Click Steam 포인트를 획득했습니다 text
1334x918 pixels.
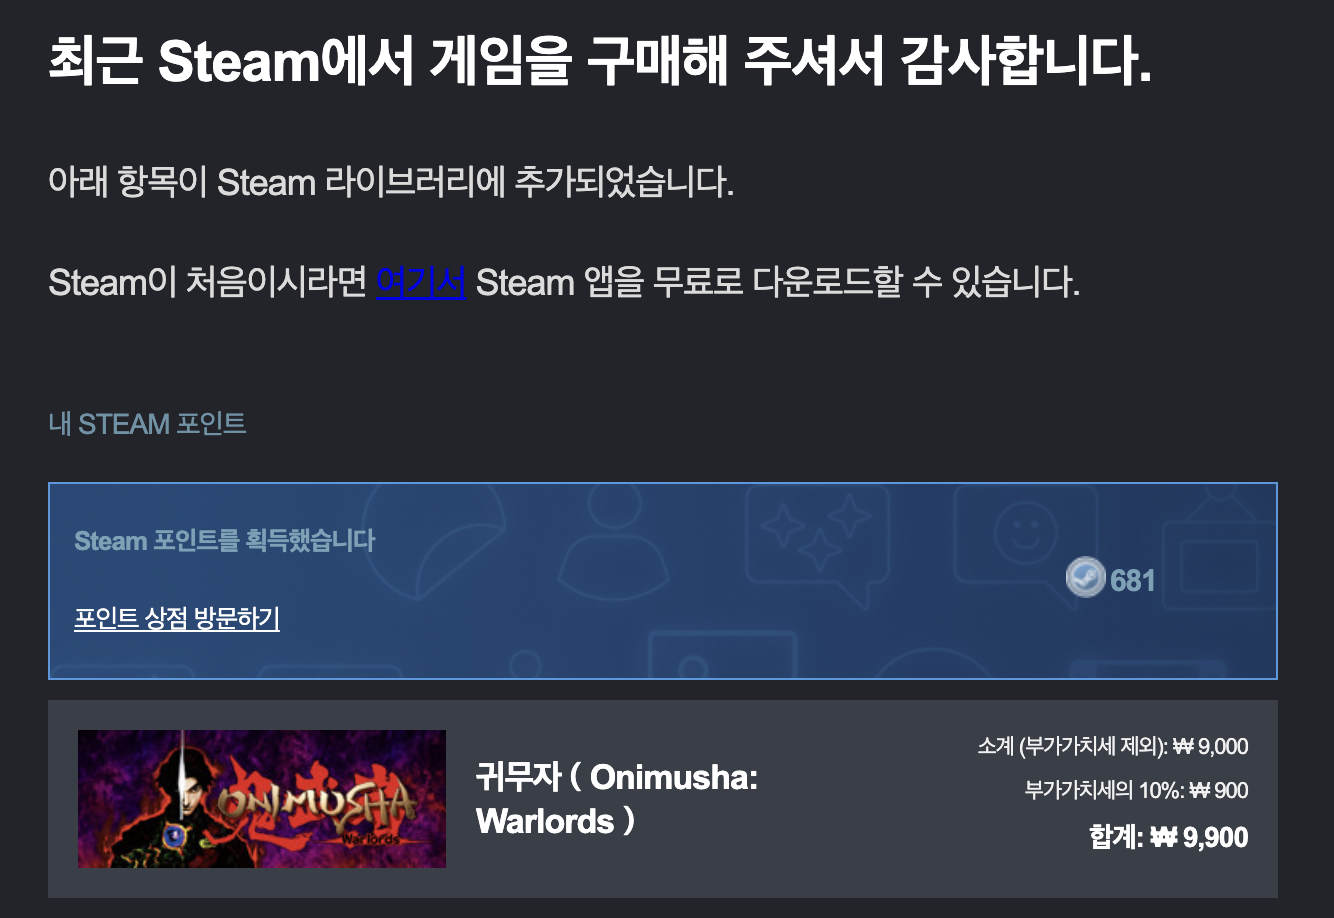225,541
